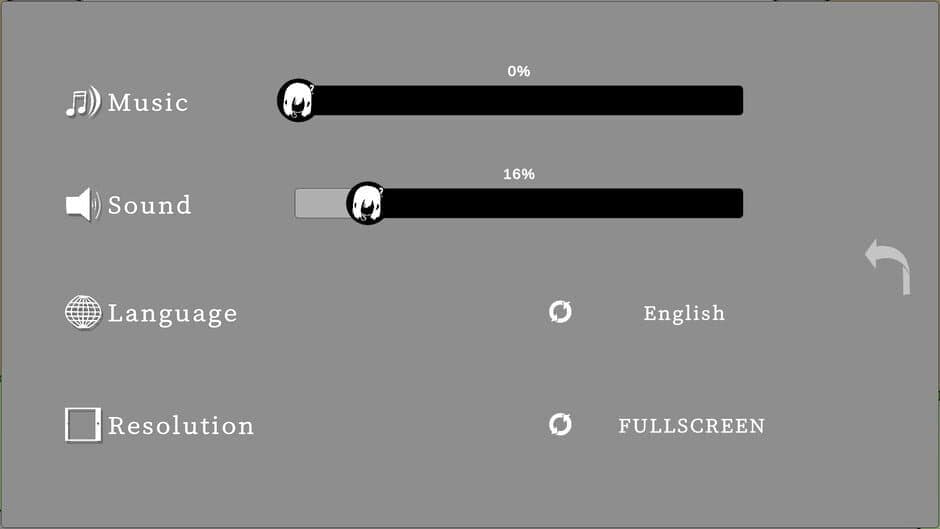This screenshot has height=529, width=940.
Task: Click the Sound label text
Action: click(x=149, y=206)
